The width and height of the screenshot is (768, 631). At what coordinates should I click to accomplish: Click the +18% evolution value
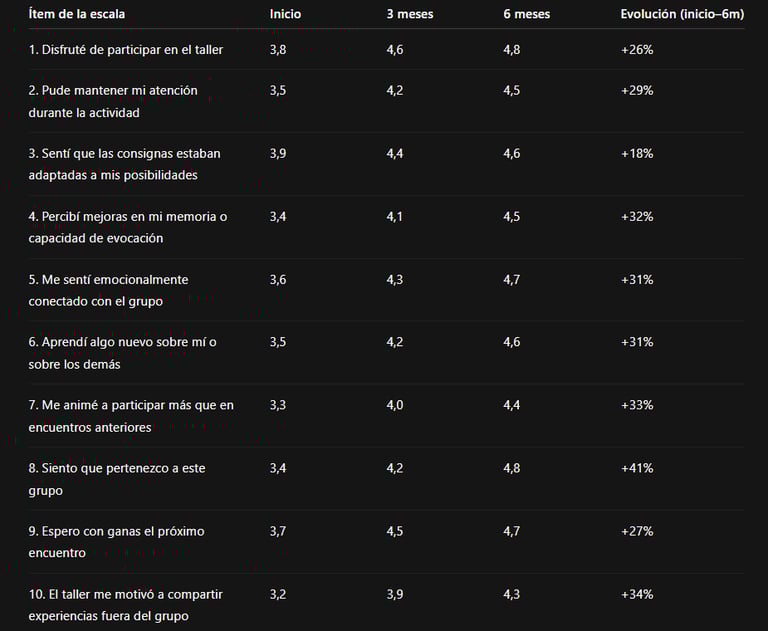[637, 154]
